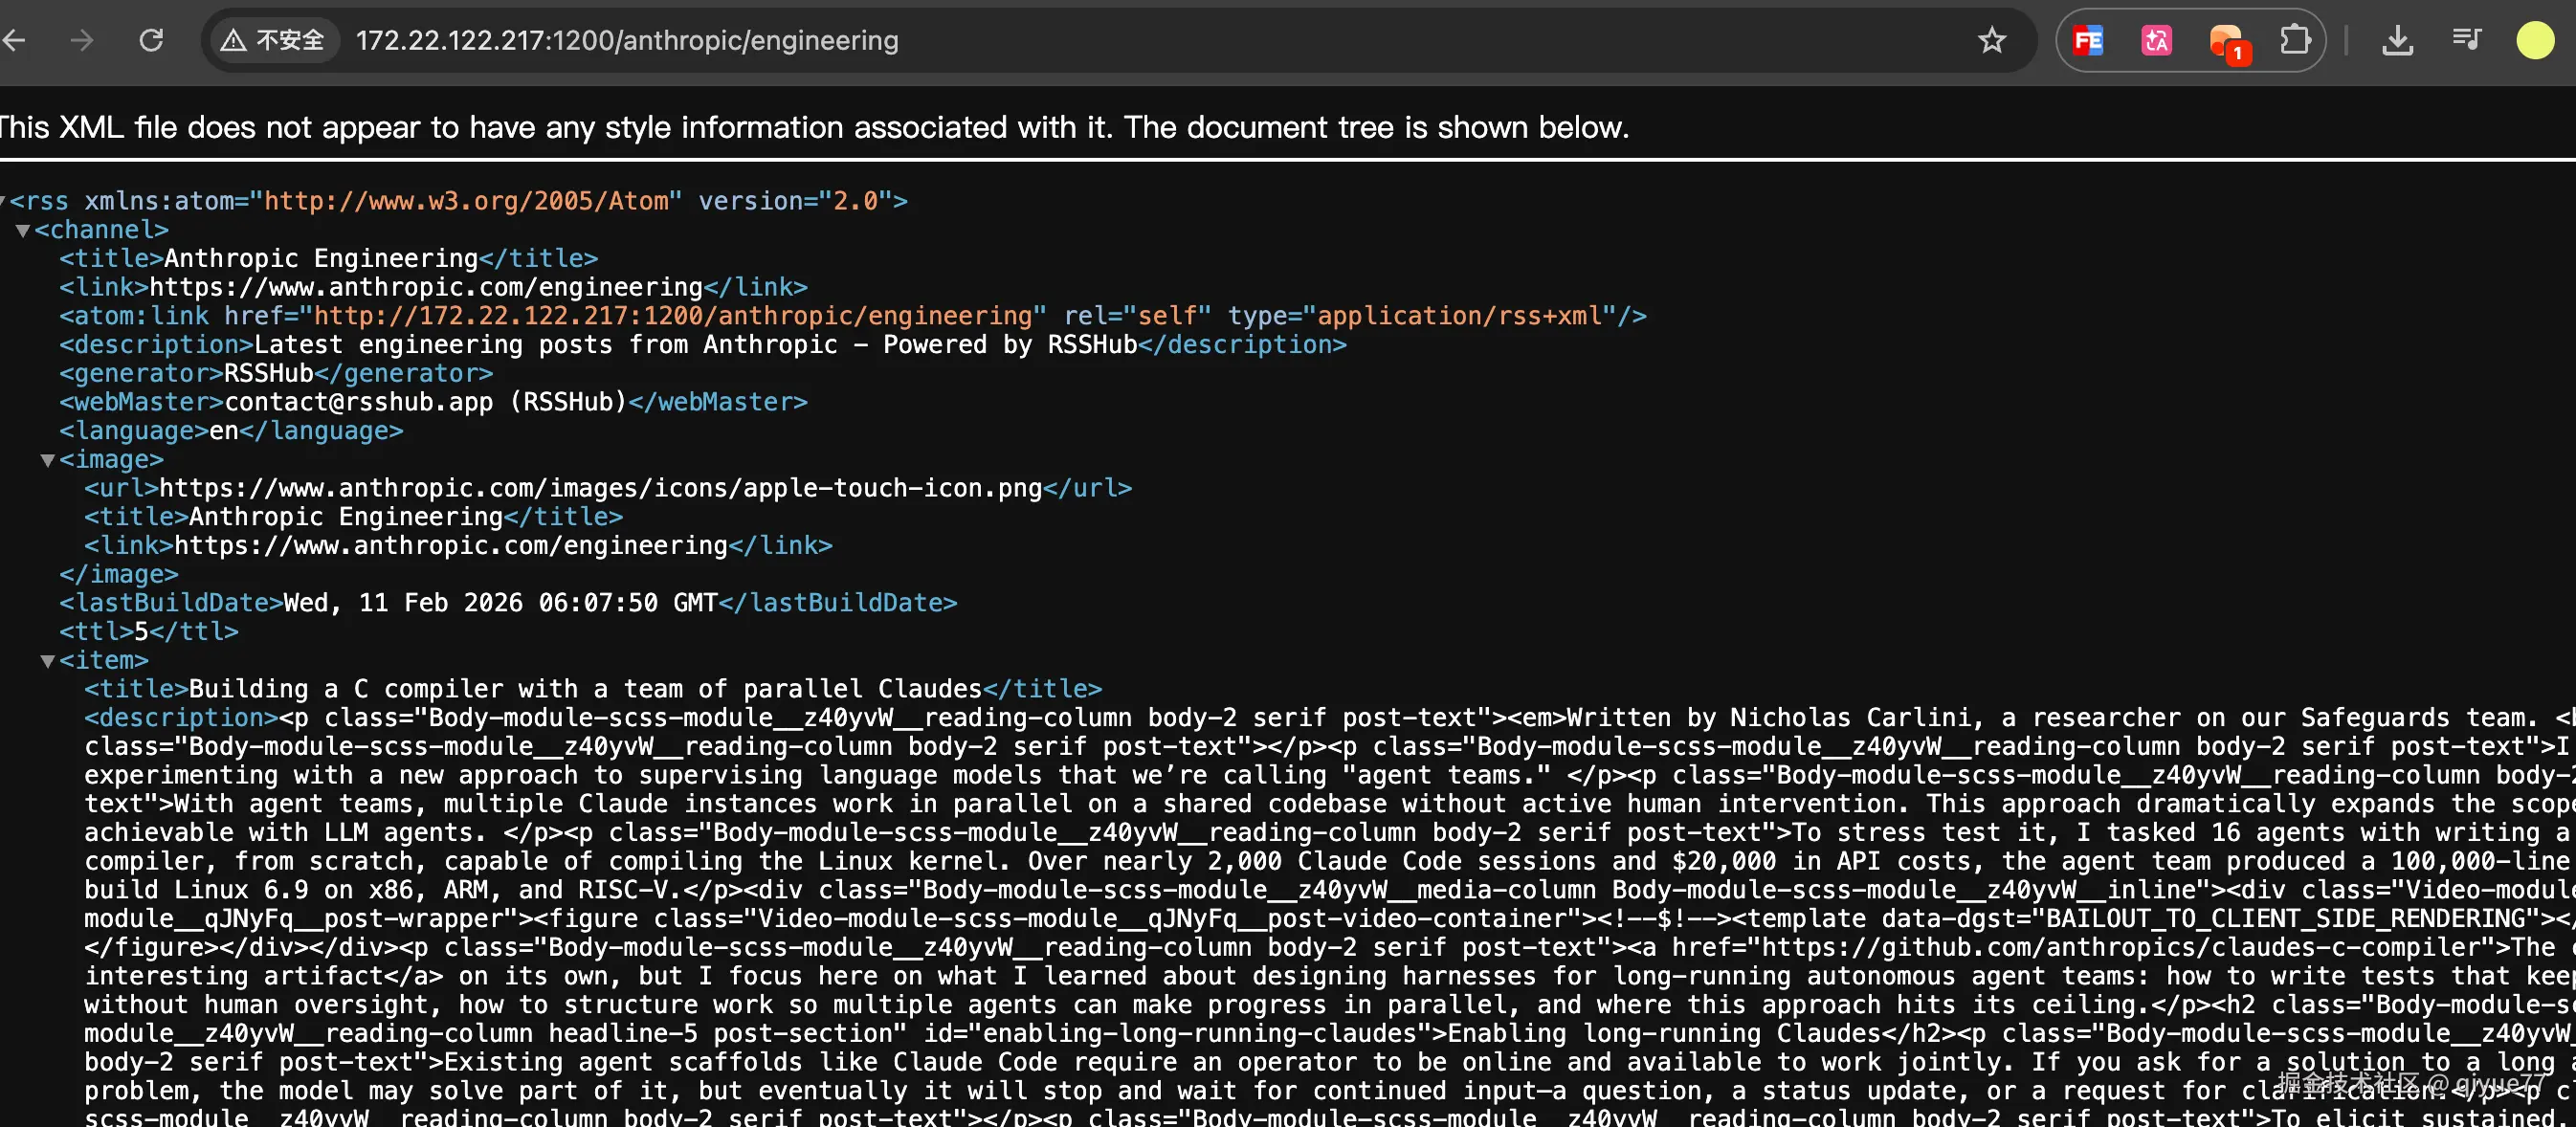This screenshot has height=1127, width=2576.
Task: Click the lastBuildDate element line
Action: 507,603
